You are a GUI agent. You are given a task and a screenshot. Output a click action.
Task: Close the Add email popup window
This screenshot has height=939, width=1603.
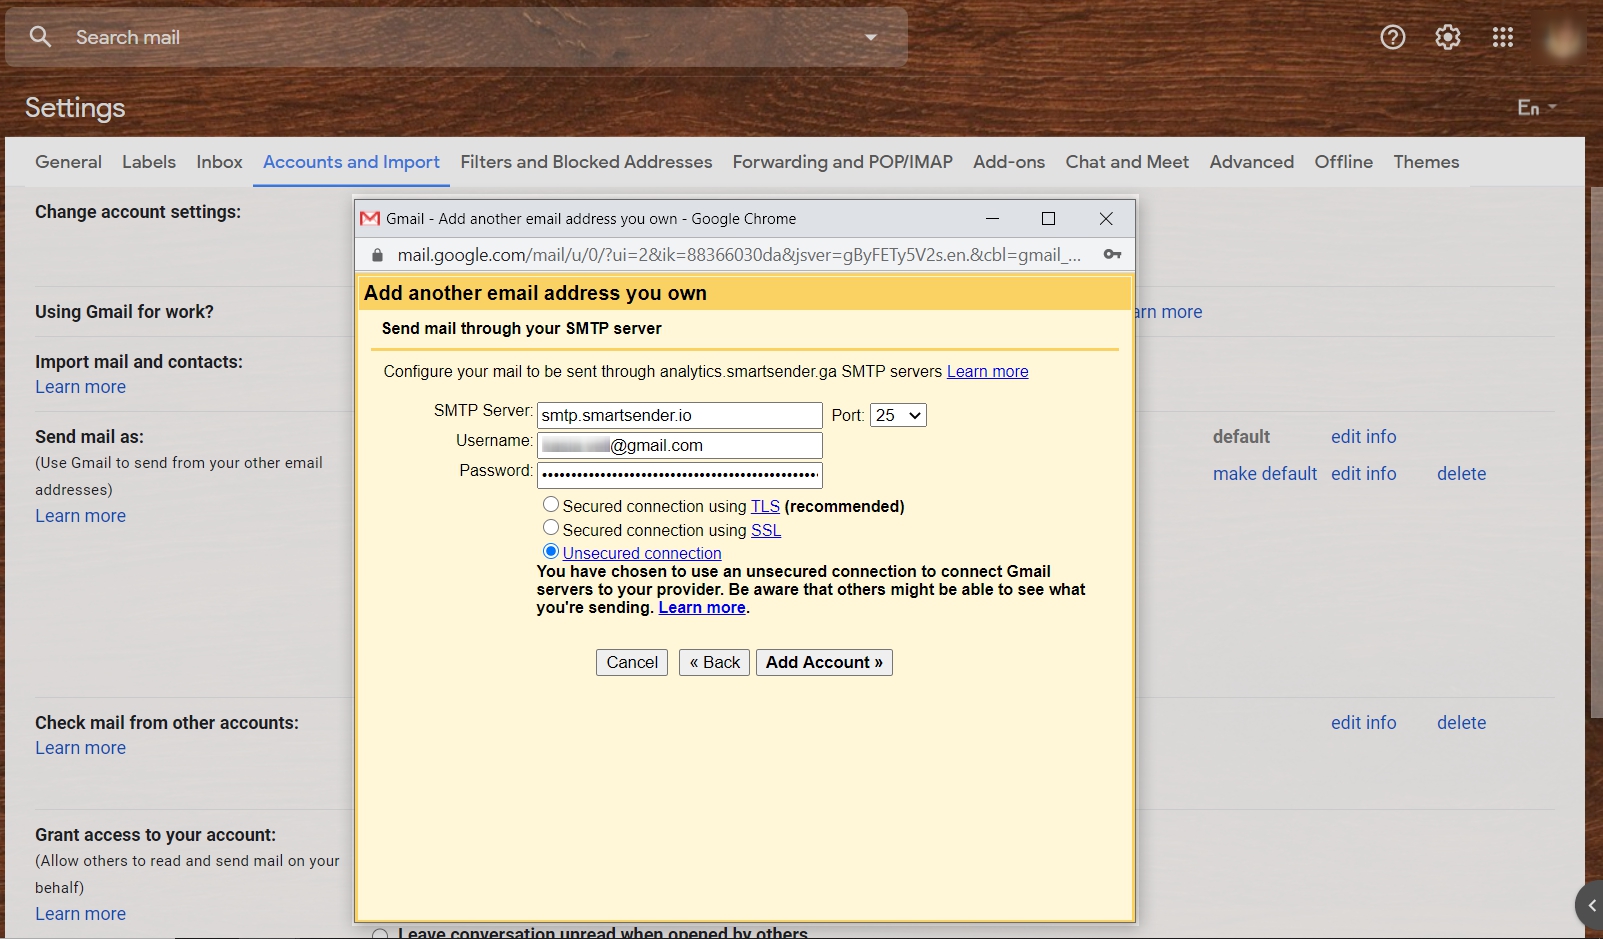coord(1106,218)
